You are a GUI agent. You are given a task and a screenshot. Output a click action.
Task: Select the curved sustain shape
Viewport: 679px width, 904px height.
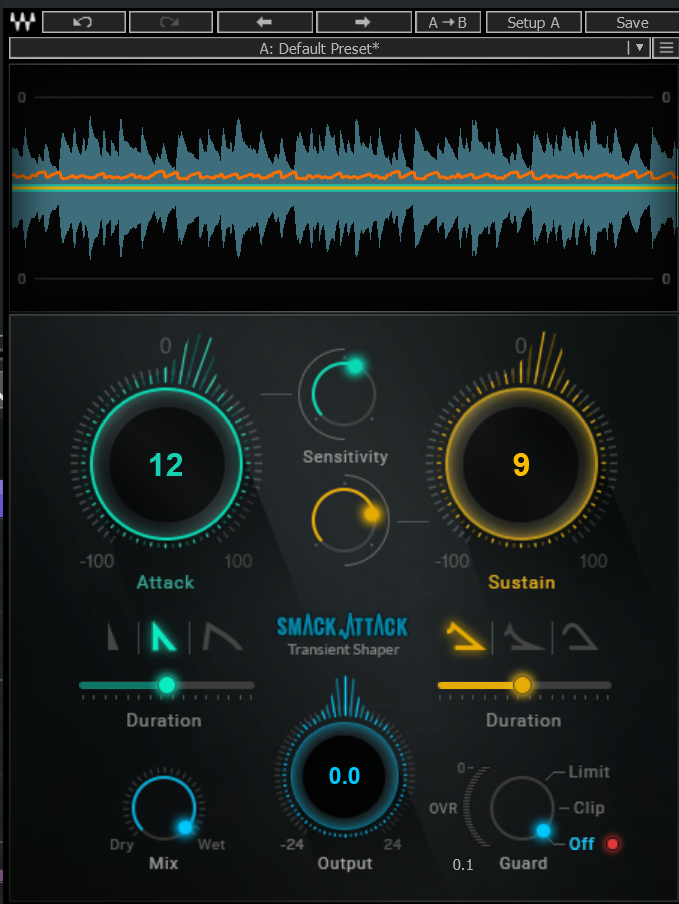579,636
